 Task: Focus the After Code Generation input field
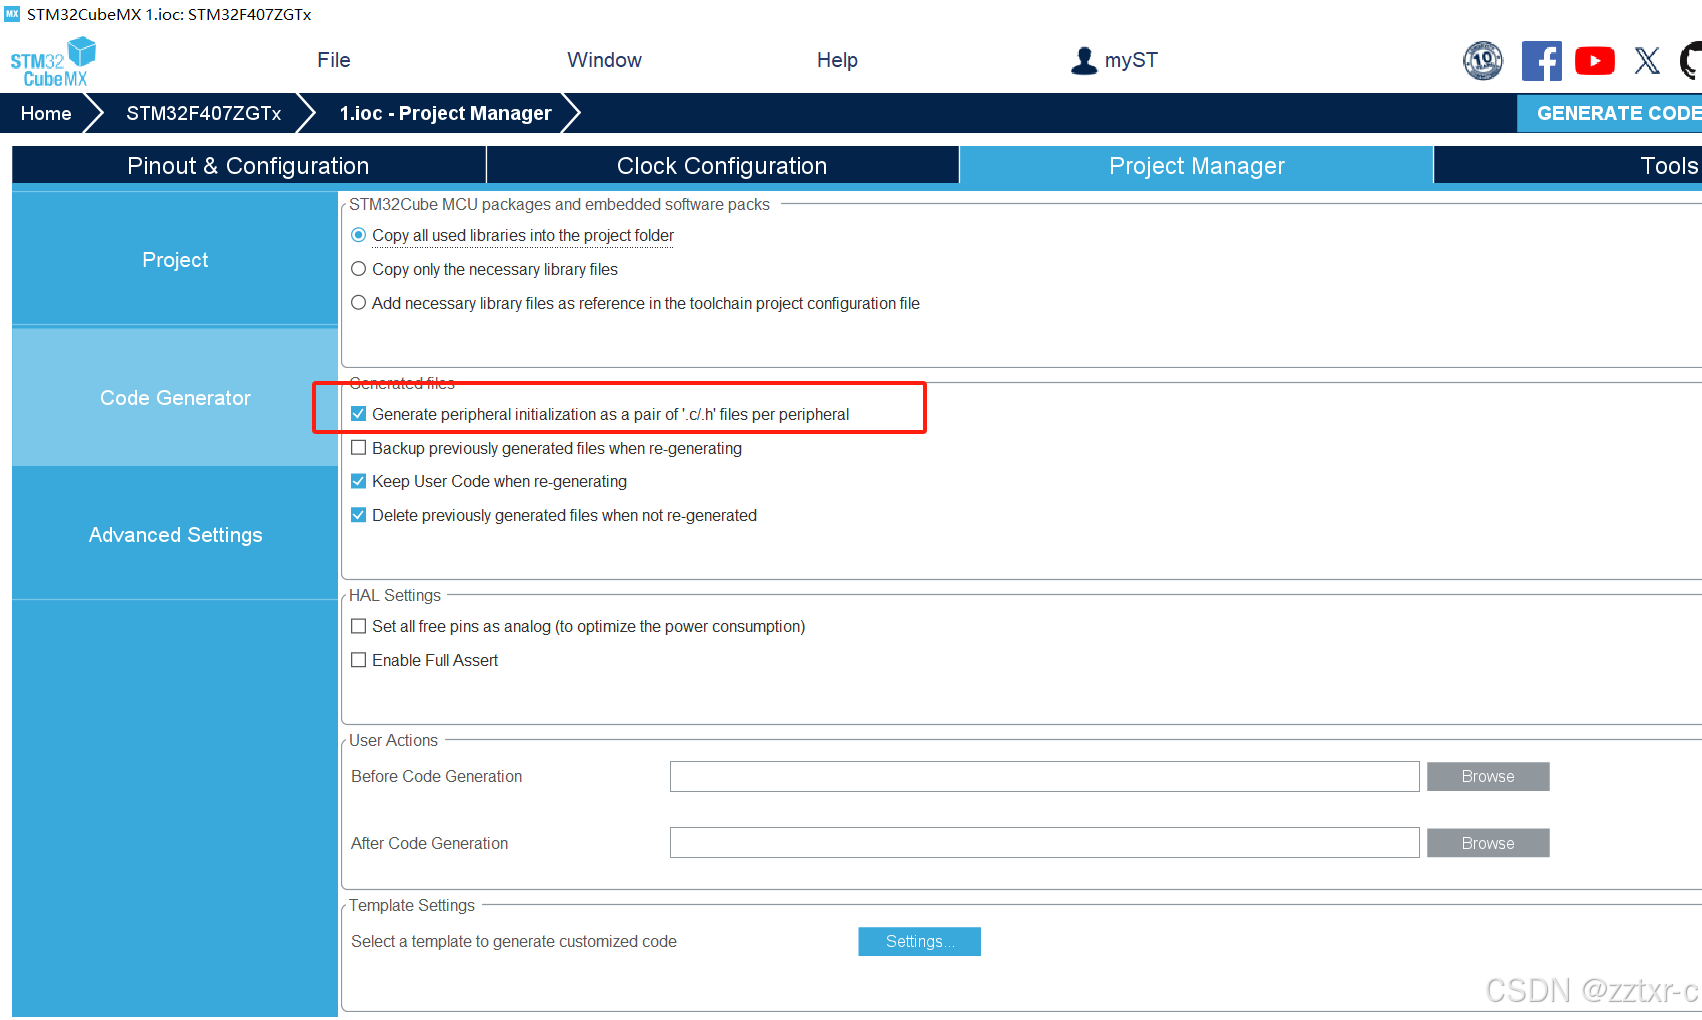(1044, 843)
